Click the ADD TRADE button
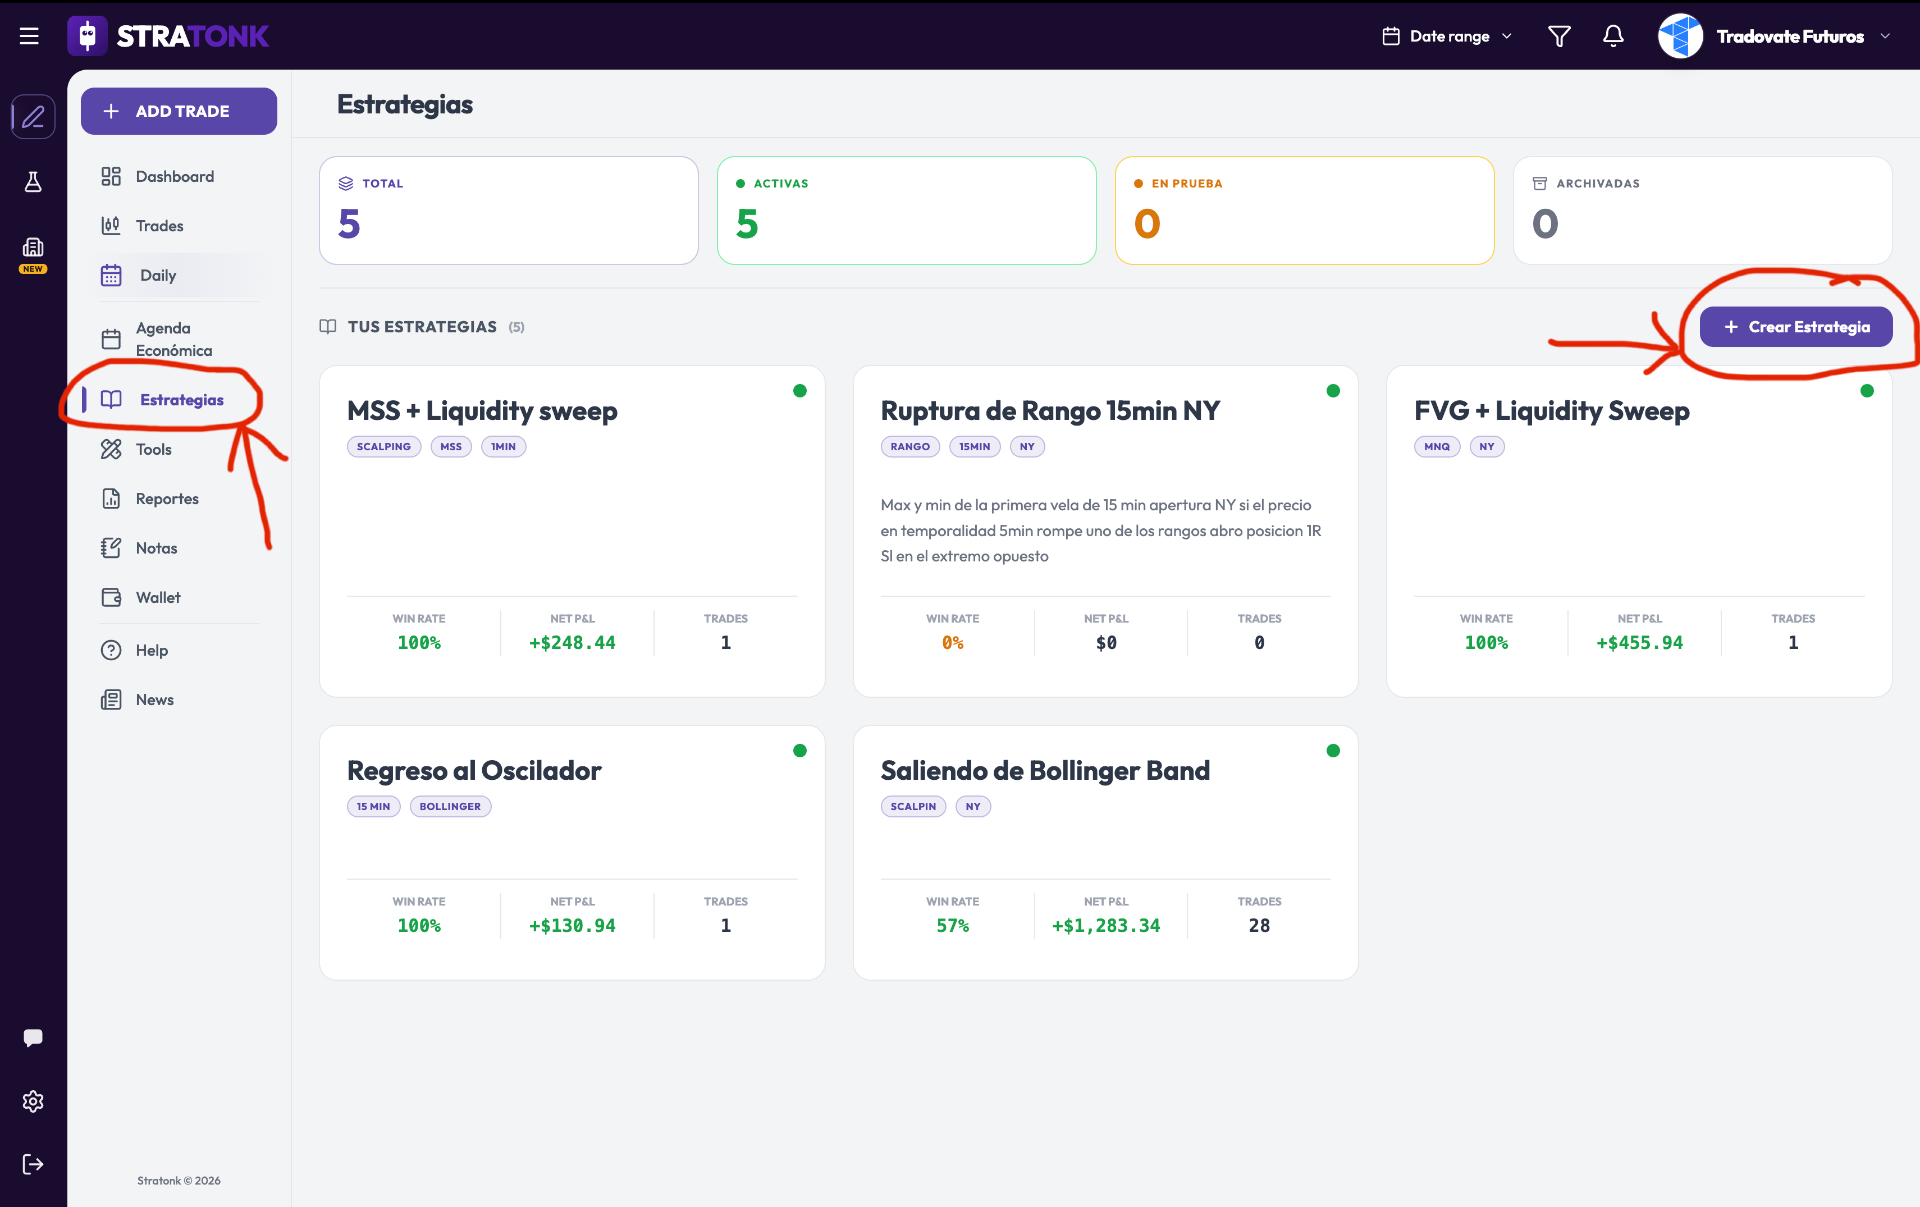1920x1207 pixels. (x=179, y=111)
